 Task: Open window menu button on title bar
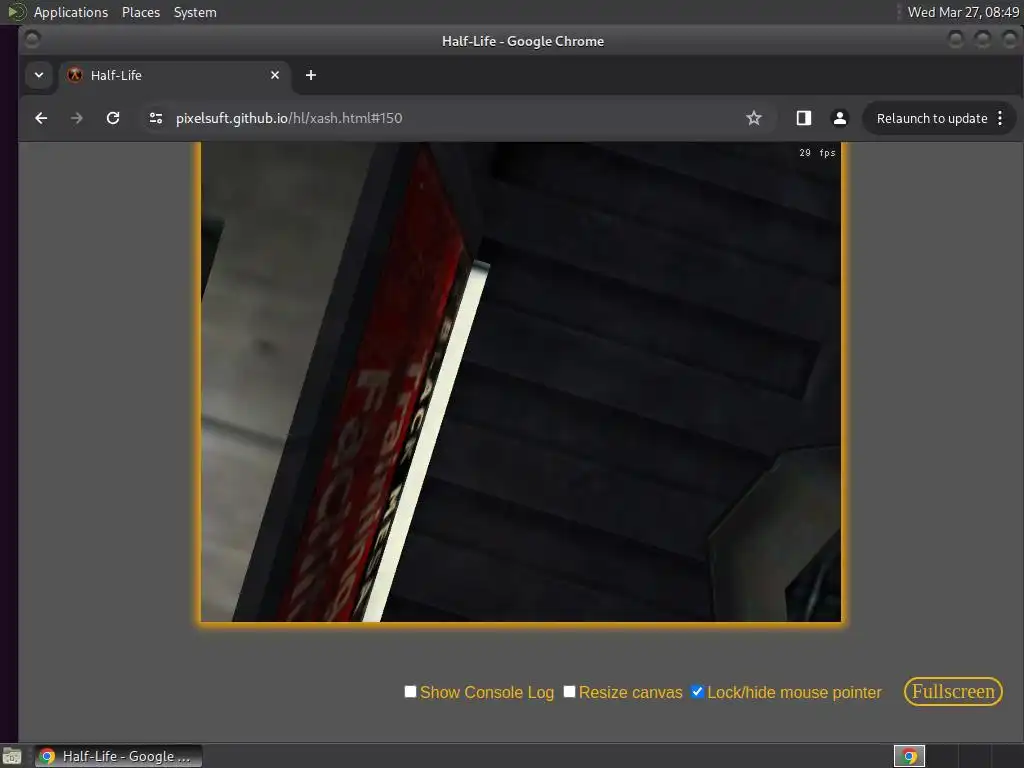(32, 40)
